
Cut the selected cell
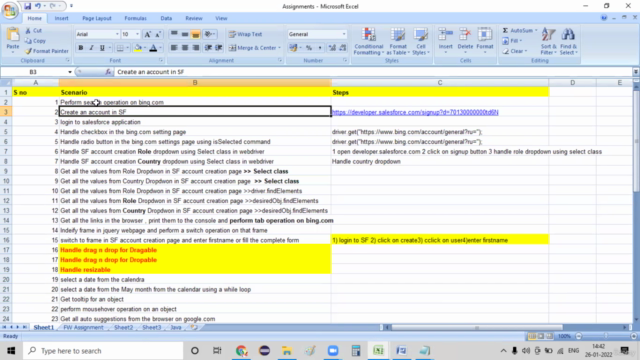click(x=33, y=31)
